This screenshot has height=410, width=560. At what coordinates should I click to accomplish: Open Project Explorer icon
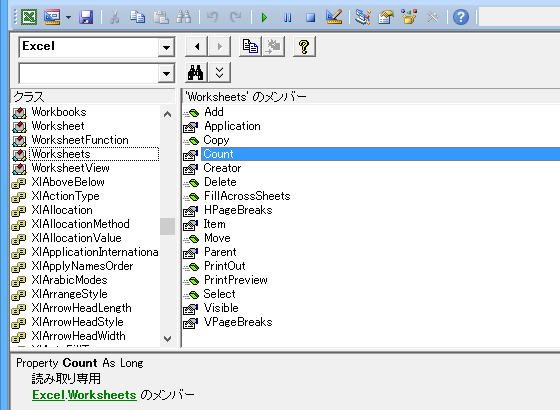[x=362, y=17]
